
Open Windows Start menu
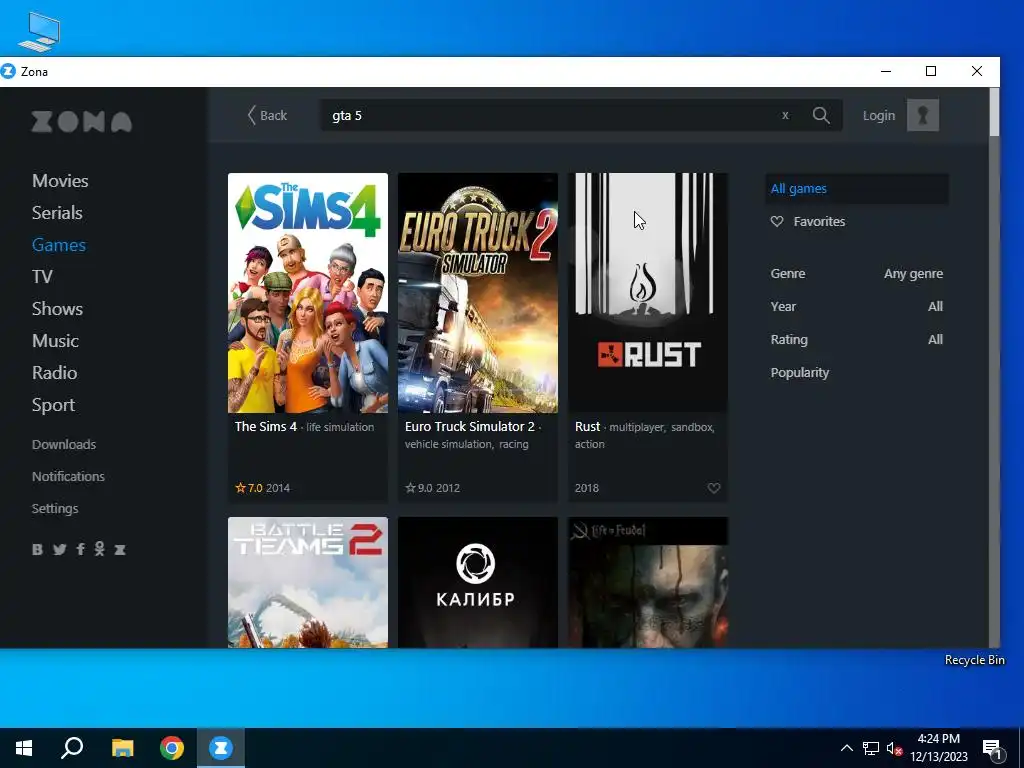24,748
